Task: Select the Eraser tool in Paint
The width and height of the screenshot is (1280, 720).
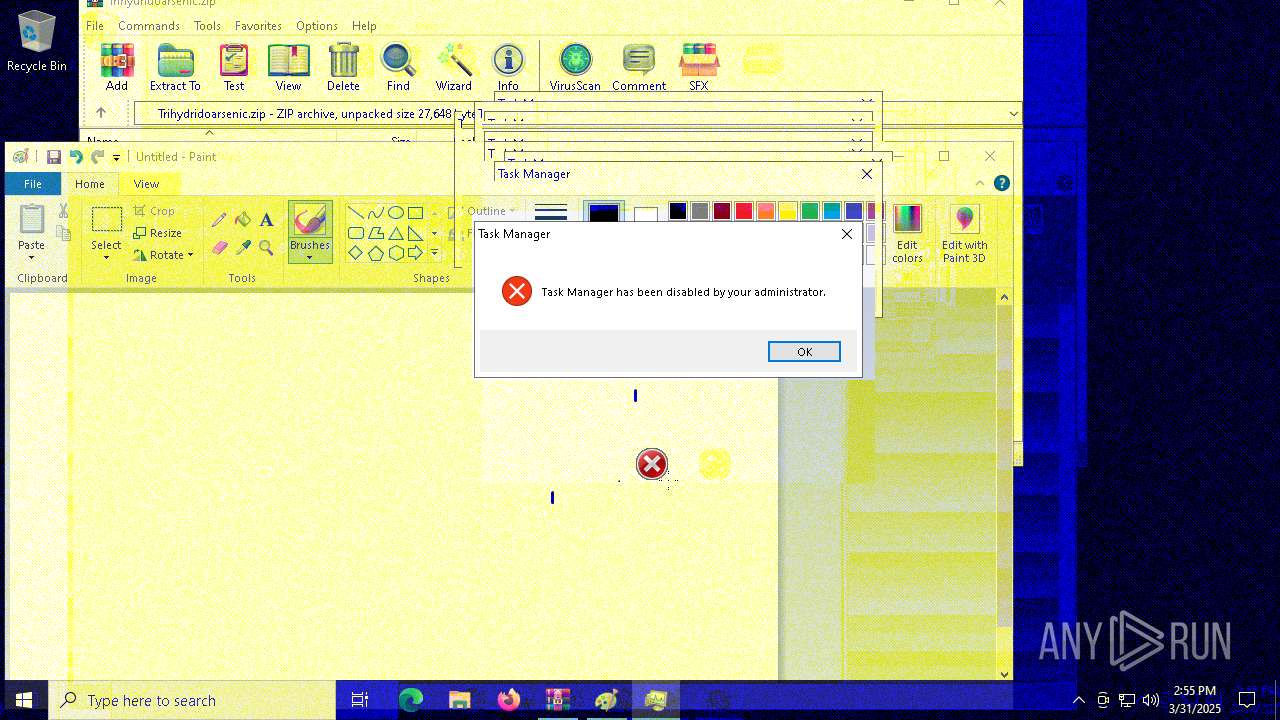Action: point(218,247)
